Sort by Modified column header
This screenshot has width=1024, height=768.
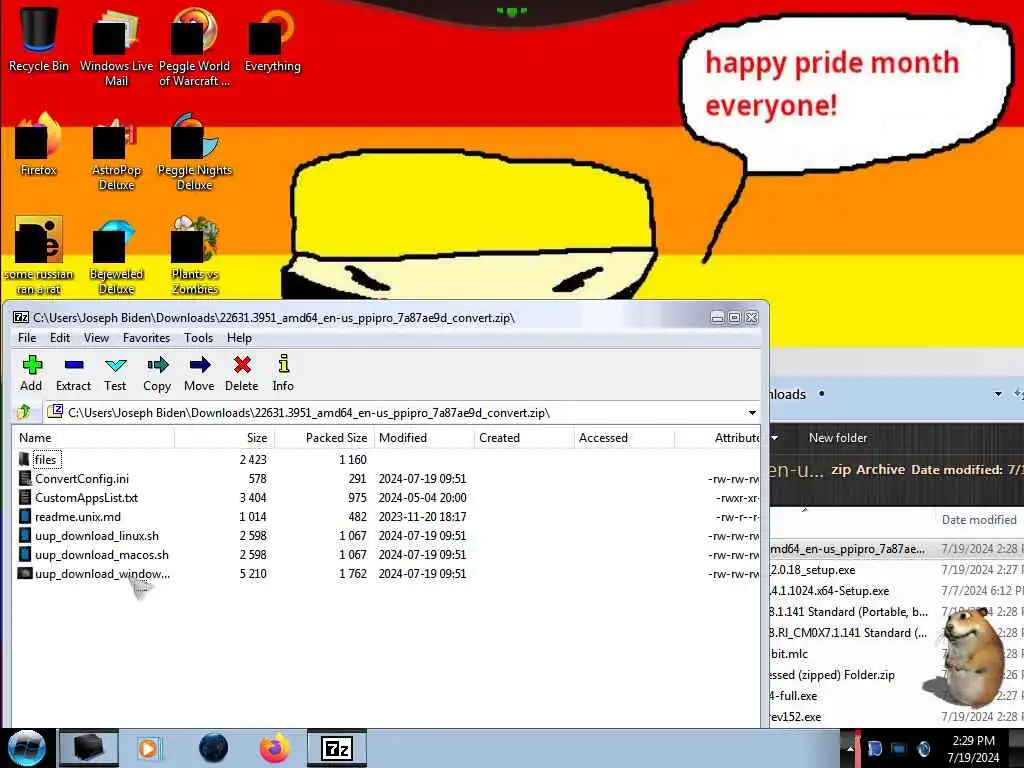[424, 438]
